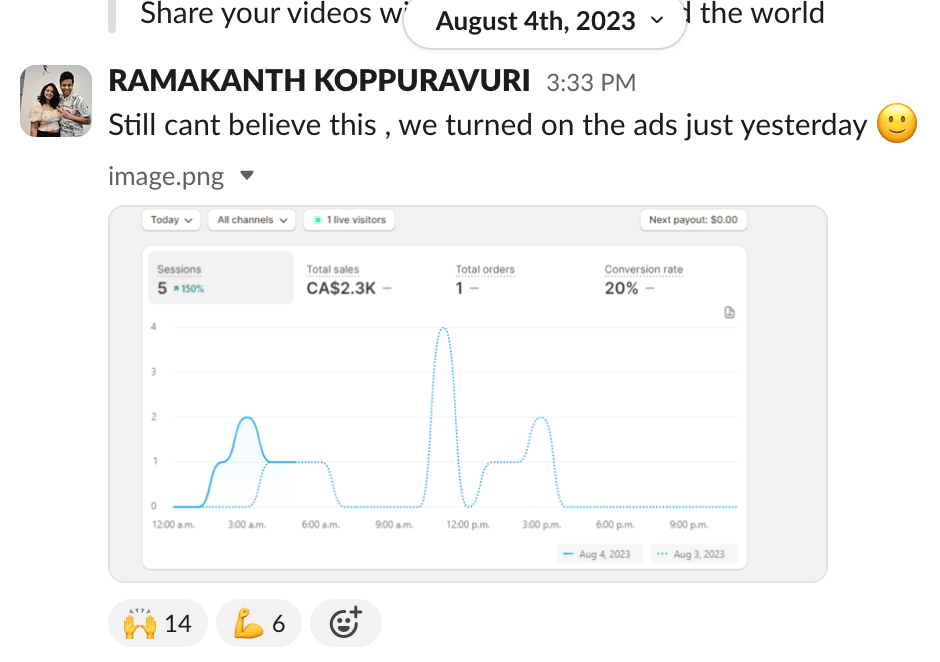Image resolution: width=940 pixels, height=662 pixels.
Task: Toggle the Aug 4, 2023 legend series
Action: point(598,554)
